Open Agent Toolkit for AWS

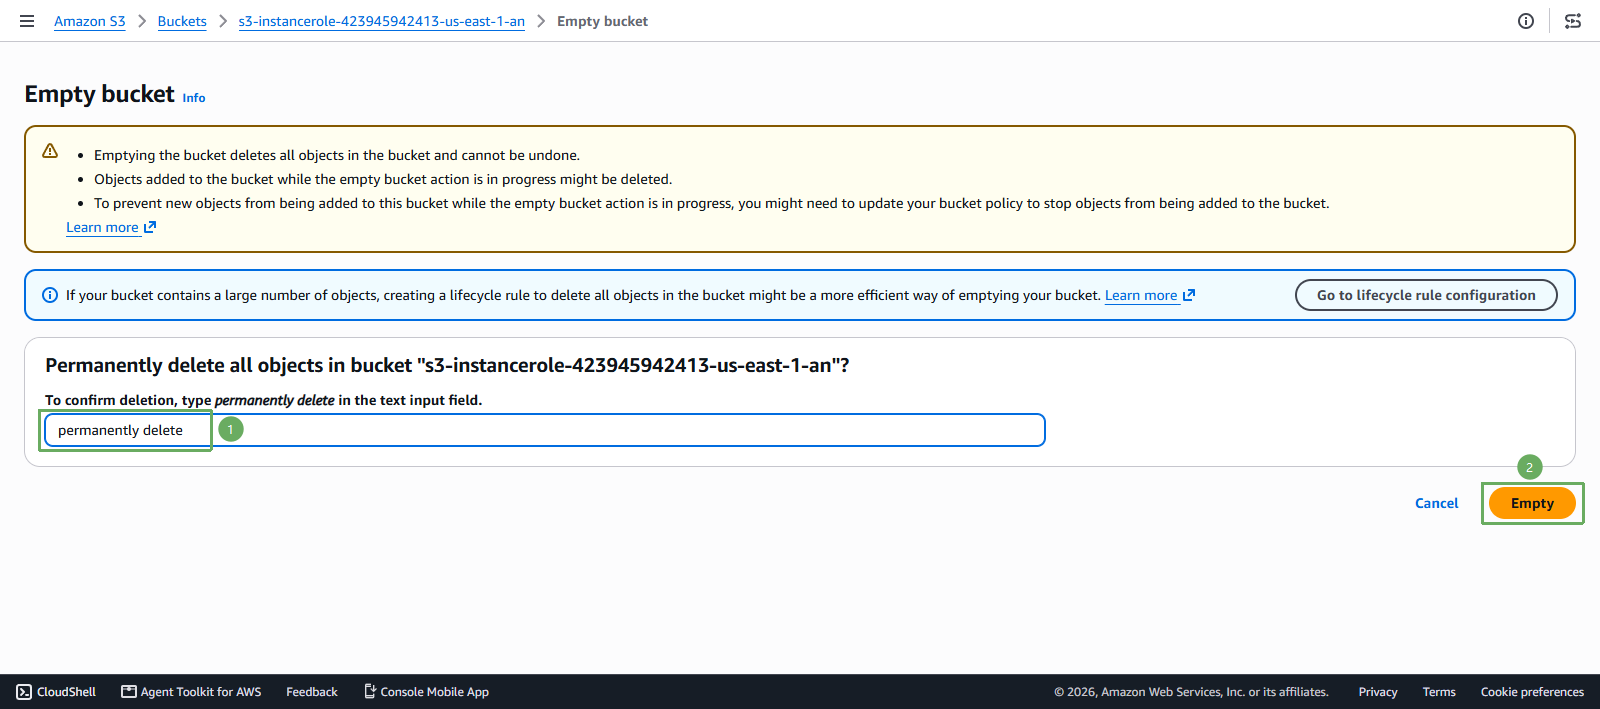click(191, 692)
